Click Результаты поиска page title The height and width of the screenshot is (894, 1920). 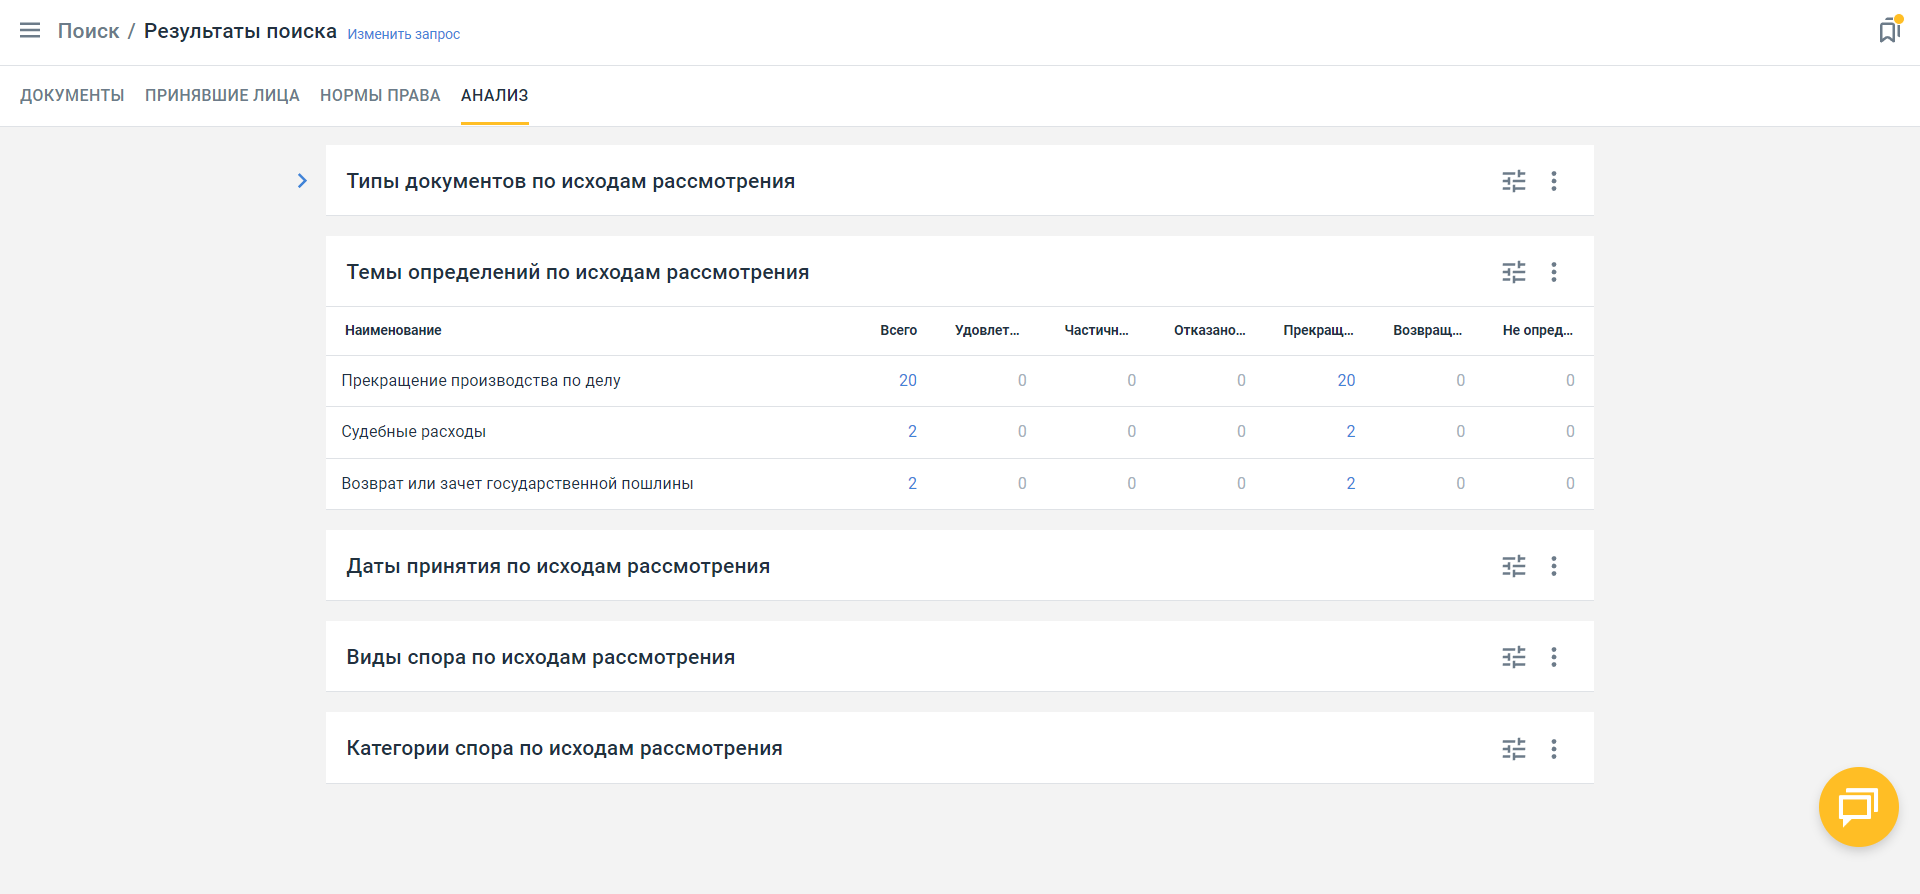click(240, 31)
